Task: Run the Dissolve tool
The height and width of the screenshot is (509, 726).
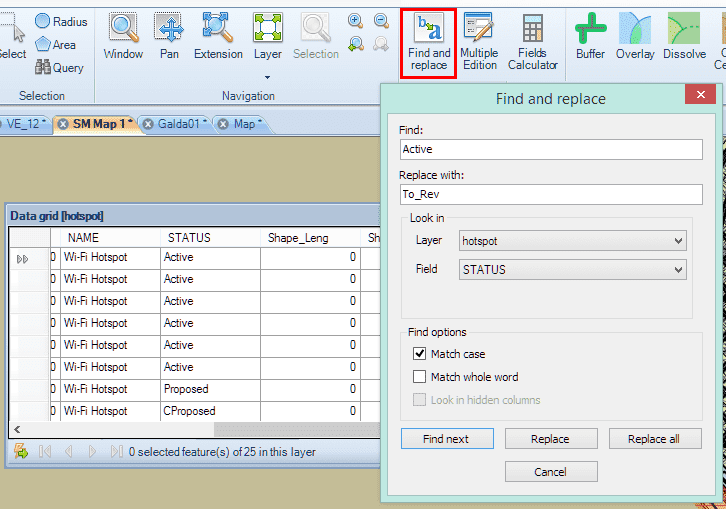Action: coord(684,36)
